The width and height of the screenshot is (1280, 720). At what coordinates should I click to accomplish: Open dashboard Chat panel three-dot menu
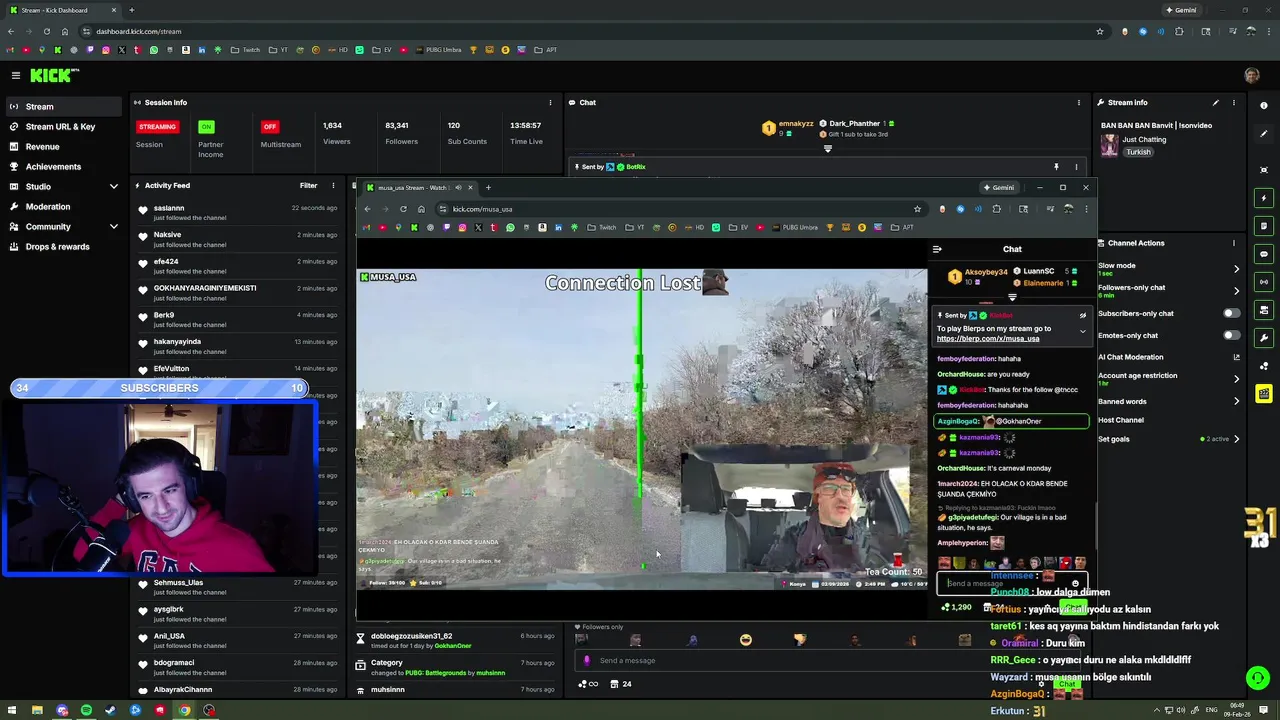pyautogui.click(x=1078, y=102)
